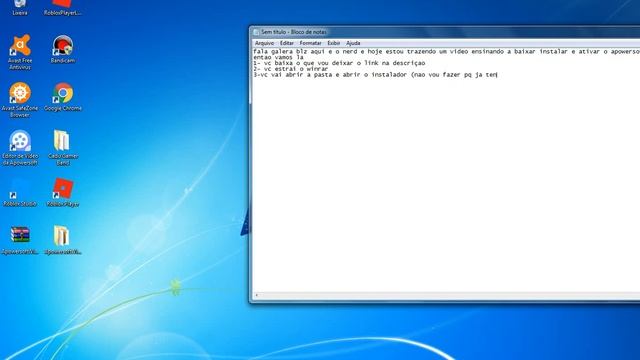The width and height of the screenshot is (640, 360).
Task: Select the Apowersoft folder beside the WinRAR archive
Action: pos(62,240)
